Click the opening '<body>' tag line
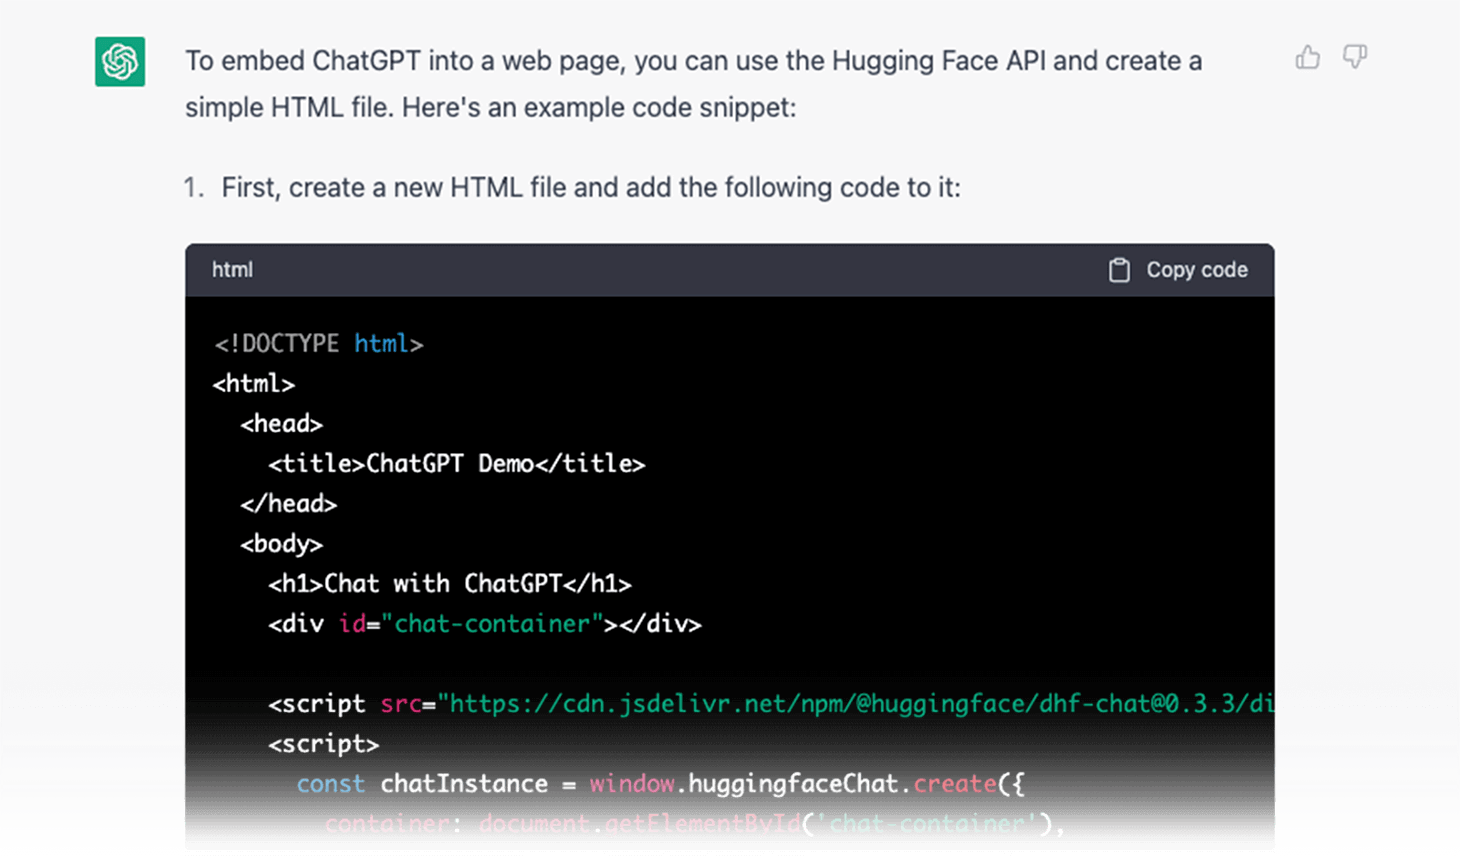Image resolution: width=1460 pixels, height=863 pixels. tap(281, 544)
